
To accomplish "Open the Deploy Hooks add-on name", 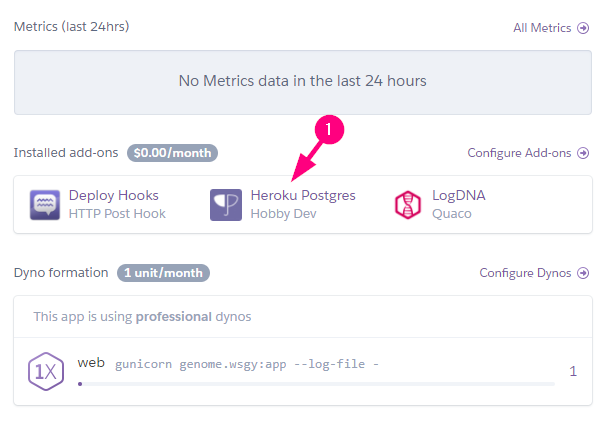I will (113, 195).
